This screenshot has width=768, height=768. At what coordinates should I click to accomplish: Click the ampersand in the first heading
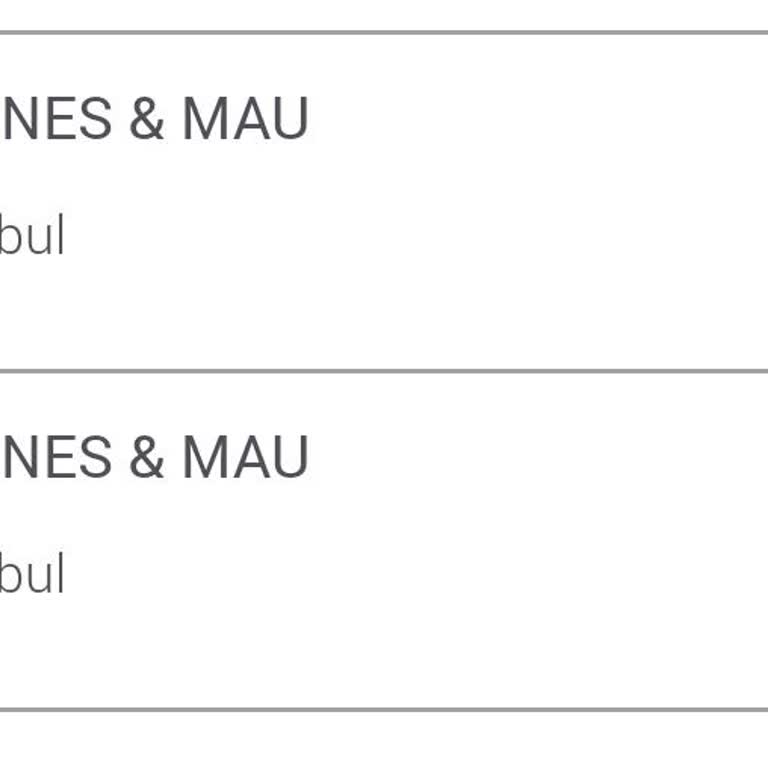coord(146,119)
